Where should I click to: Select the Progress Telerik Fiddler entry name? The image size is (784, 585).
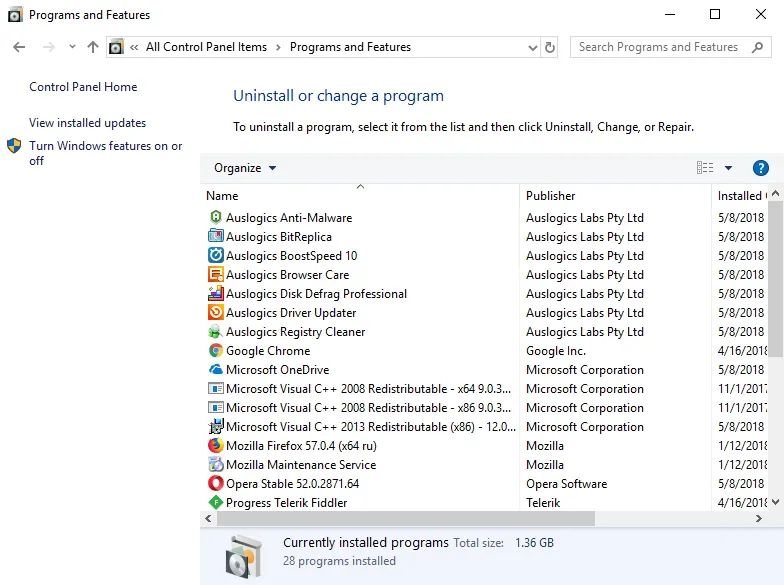286,502
